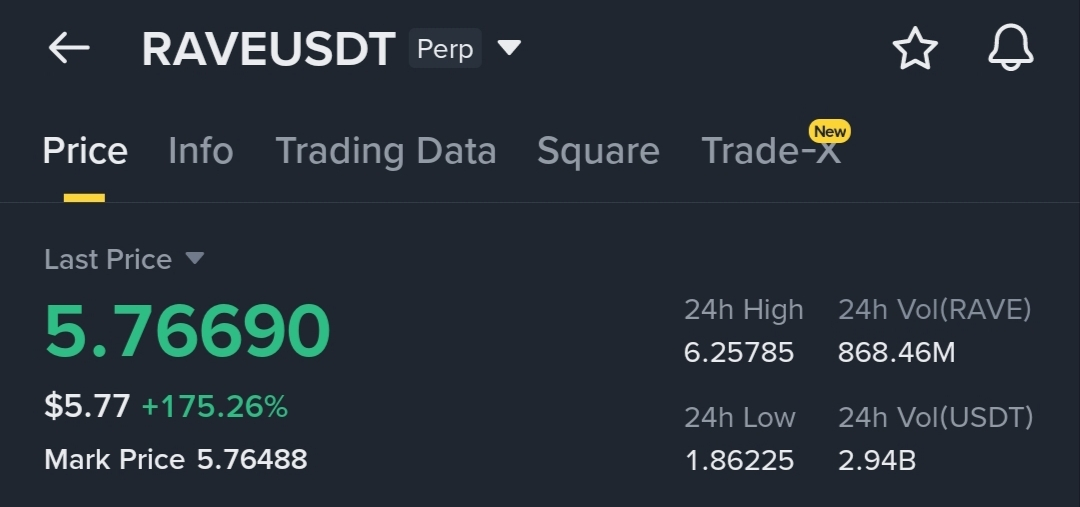Open price alerts bell icon
1080x507 pixels.
(1010, 48)
